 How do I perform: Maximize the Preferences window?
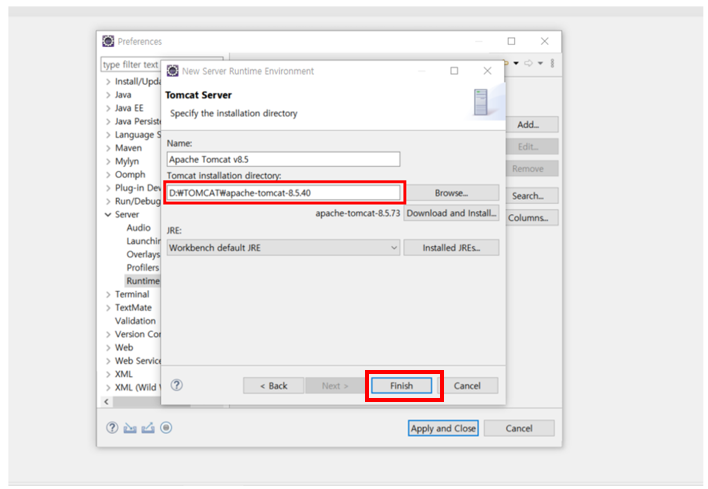coord(511,41)
